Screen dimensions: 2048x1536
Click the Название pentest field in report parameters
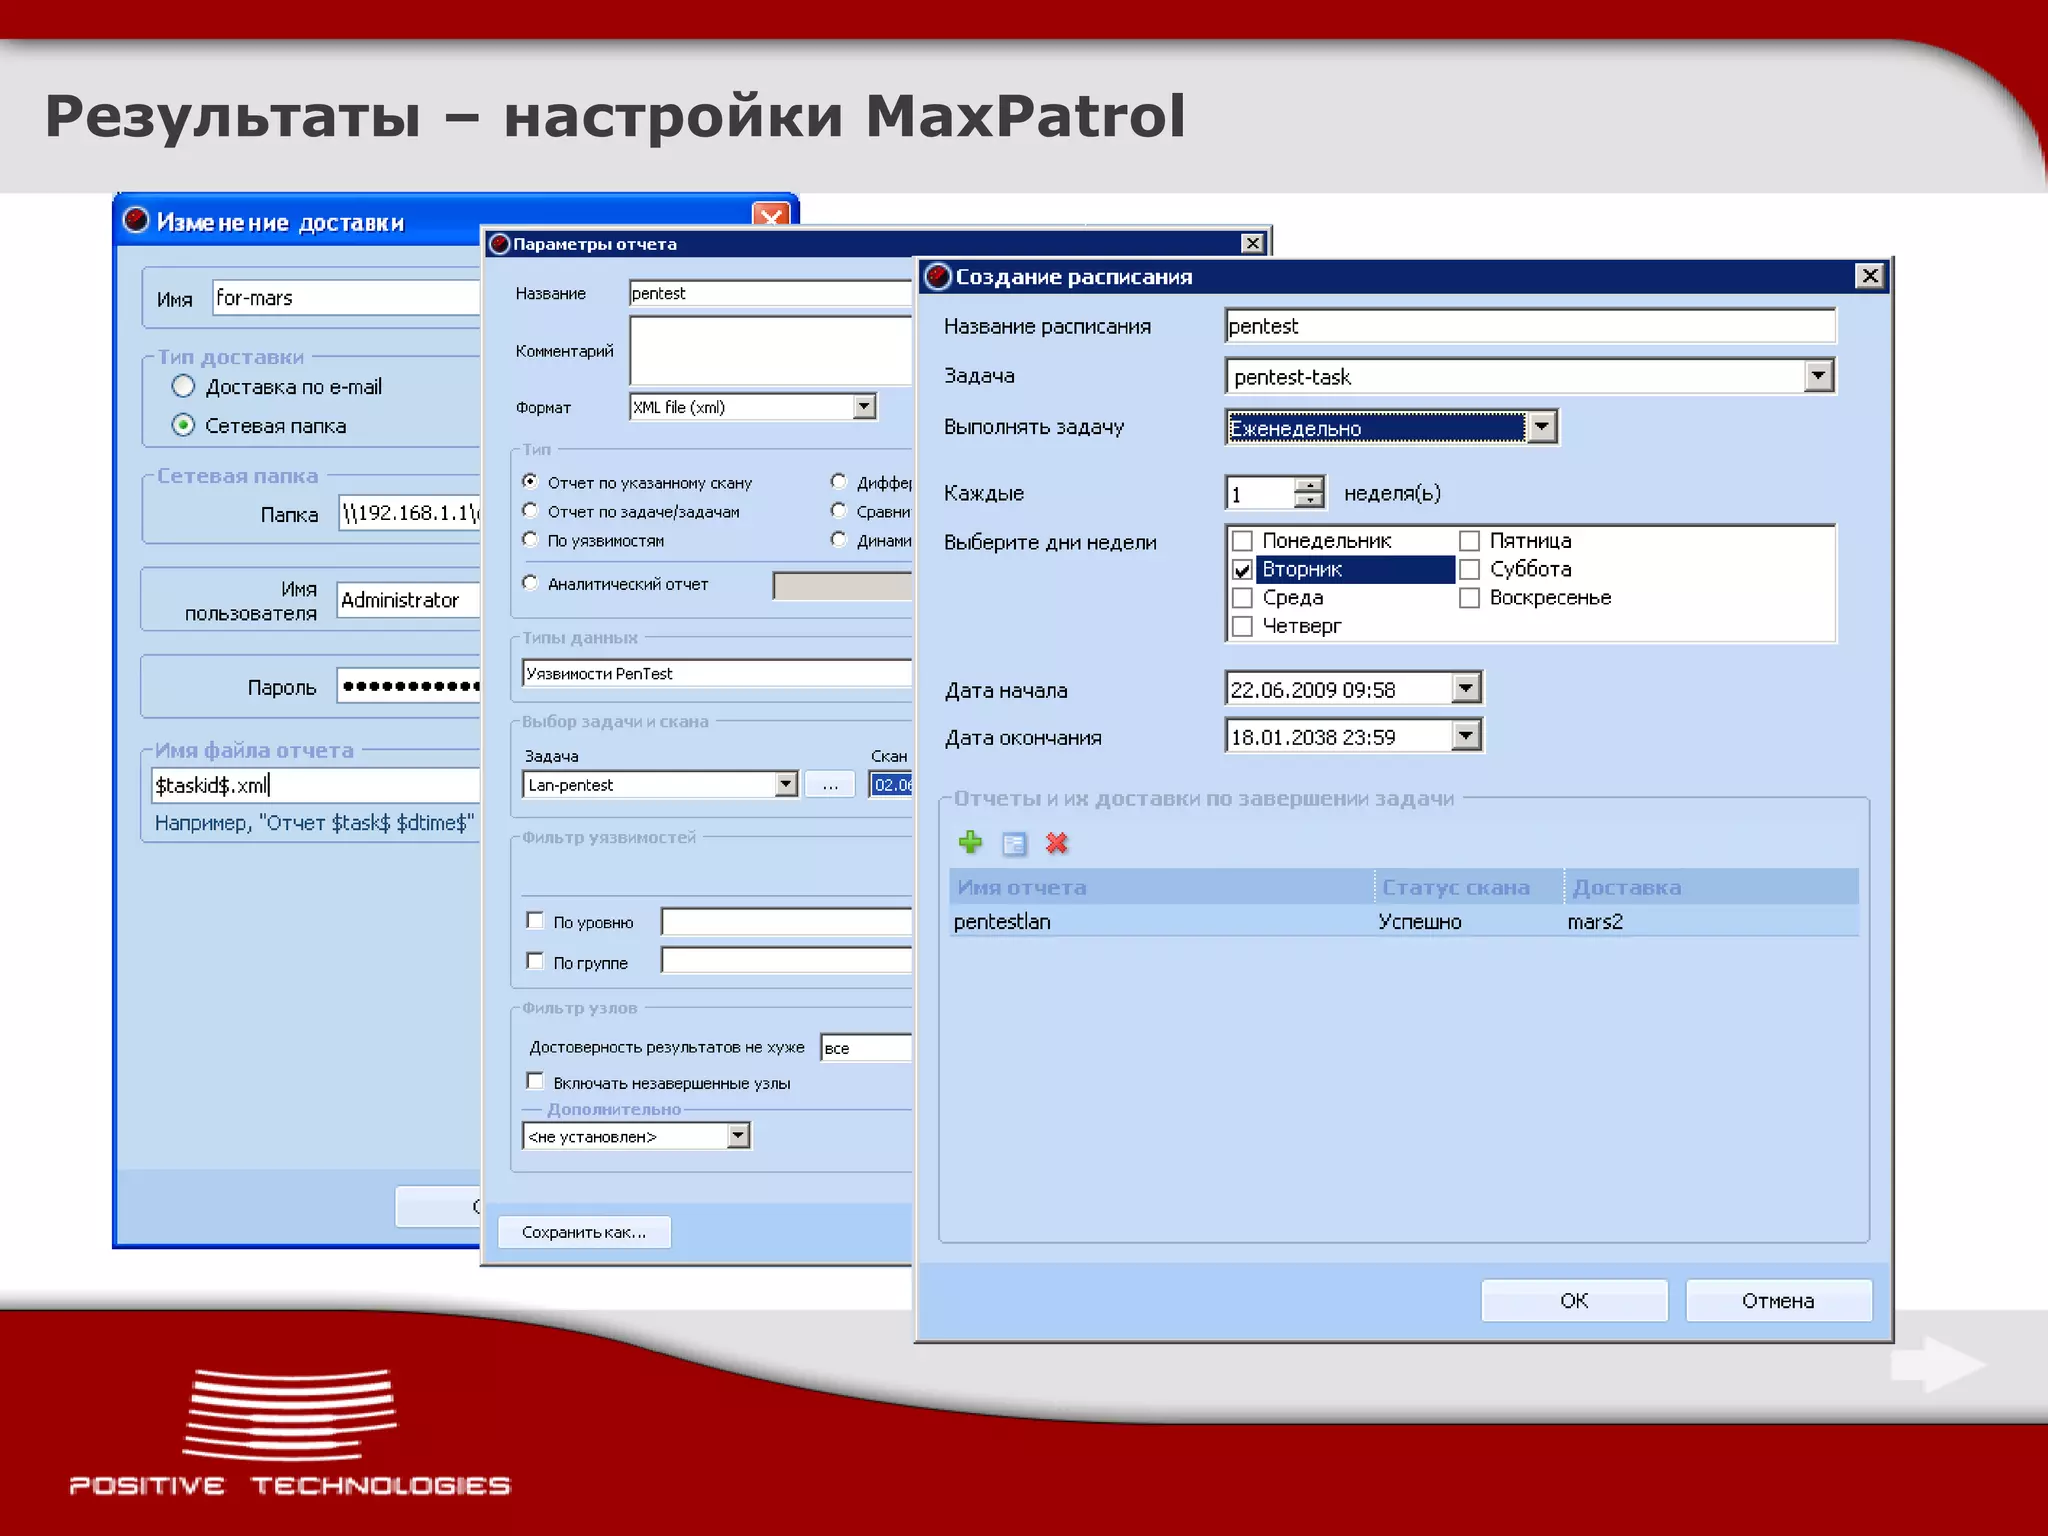[x=770, y=293]
